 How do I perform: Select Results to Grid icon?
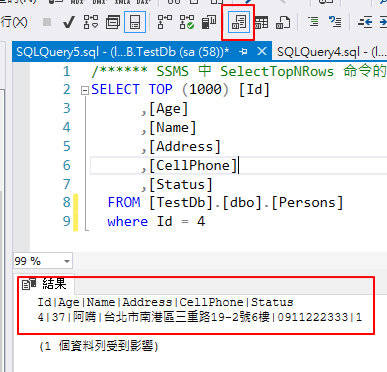pos(261,23)
